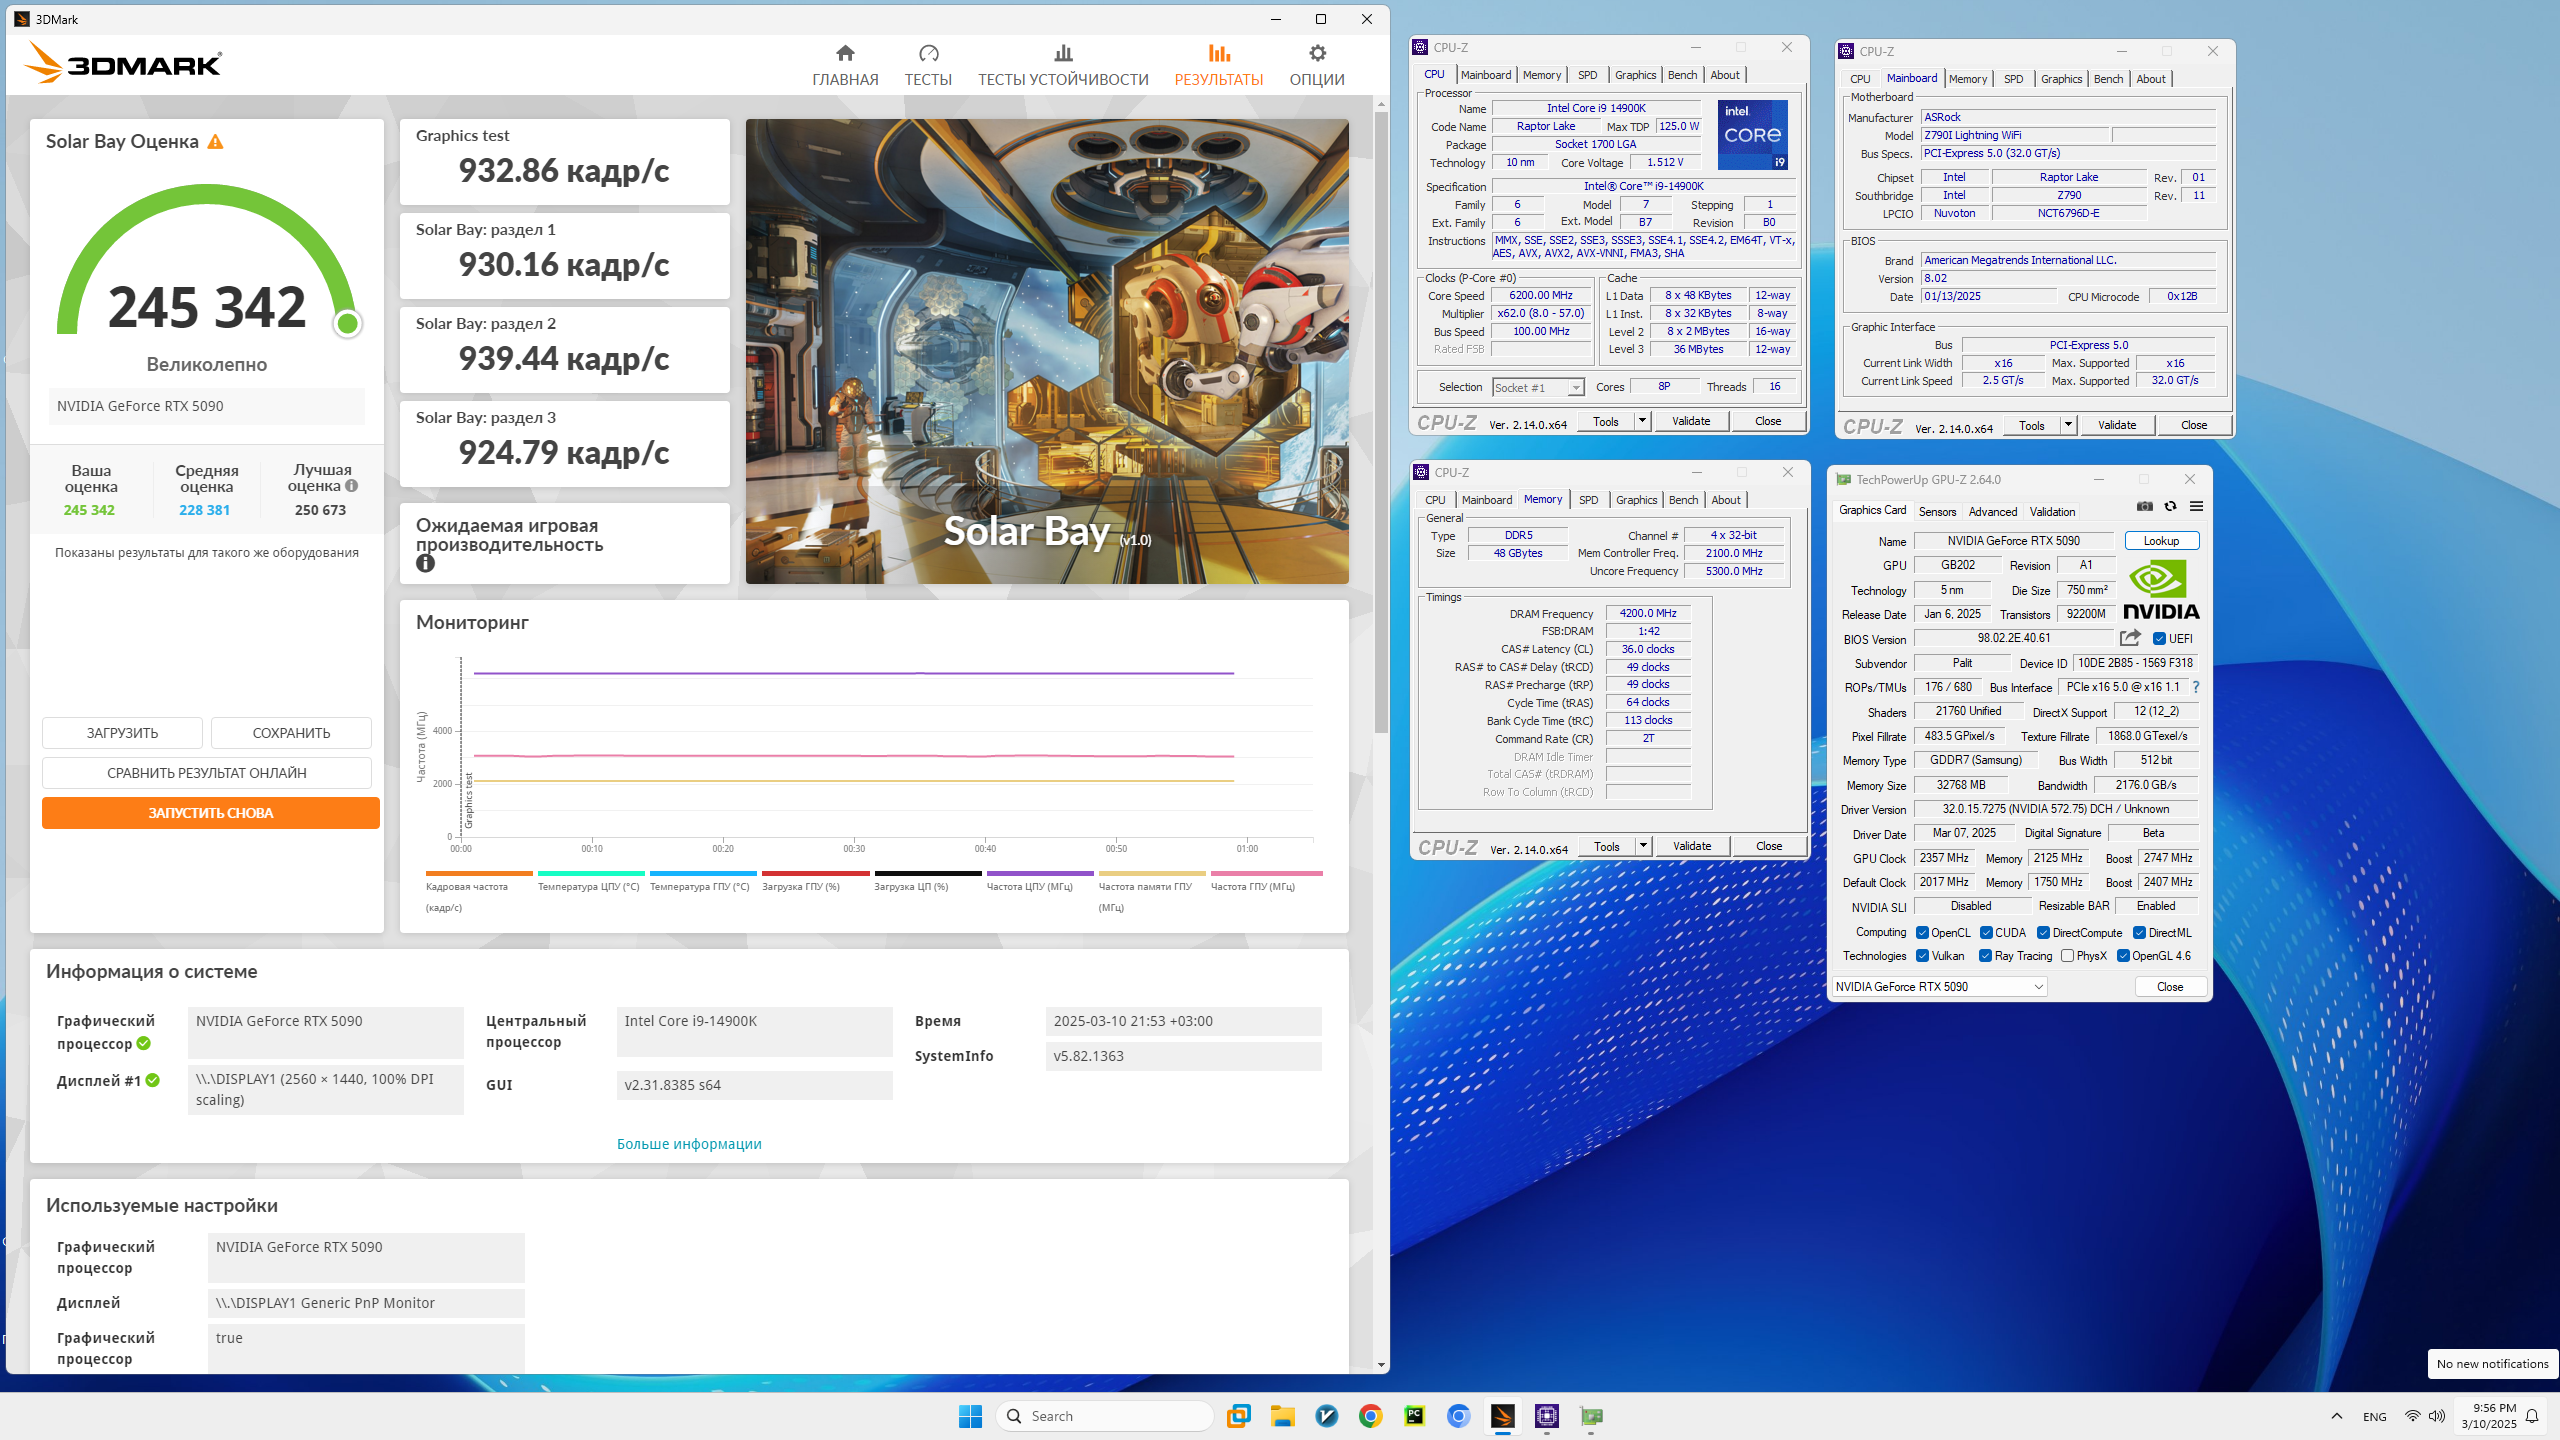Click Validate in CPU-Z Memory window
This screenshot has width=2560, height=1440.
1691,846
